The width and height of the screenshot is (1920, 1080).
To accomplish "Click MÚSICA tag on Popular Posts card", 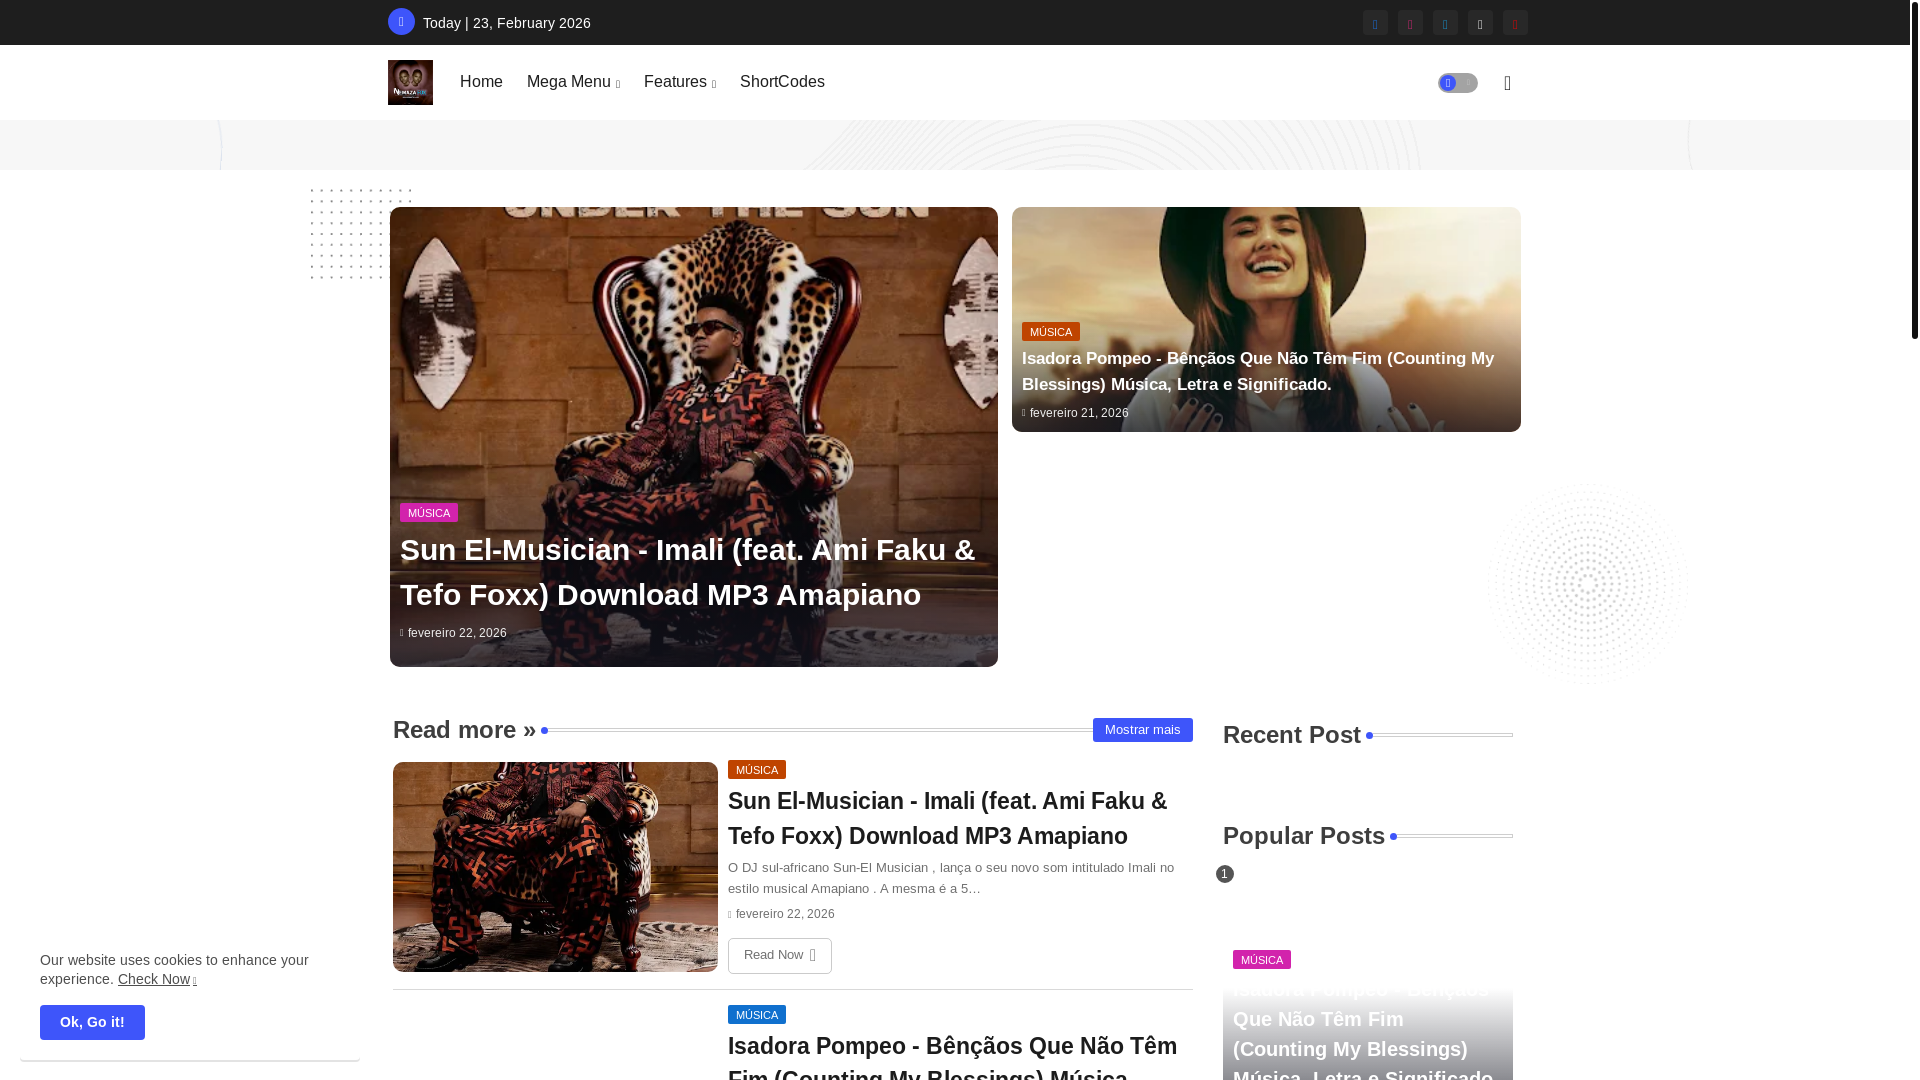I will click(1262, 959).
